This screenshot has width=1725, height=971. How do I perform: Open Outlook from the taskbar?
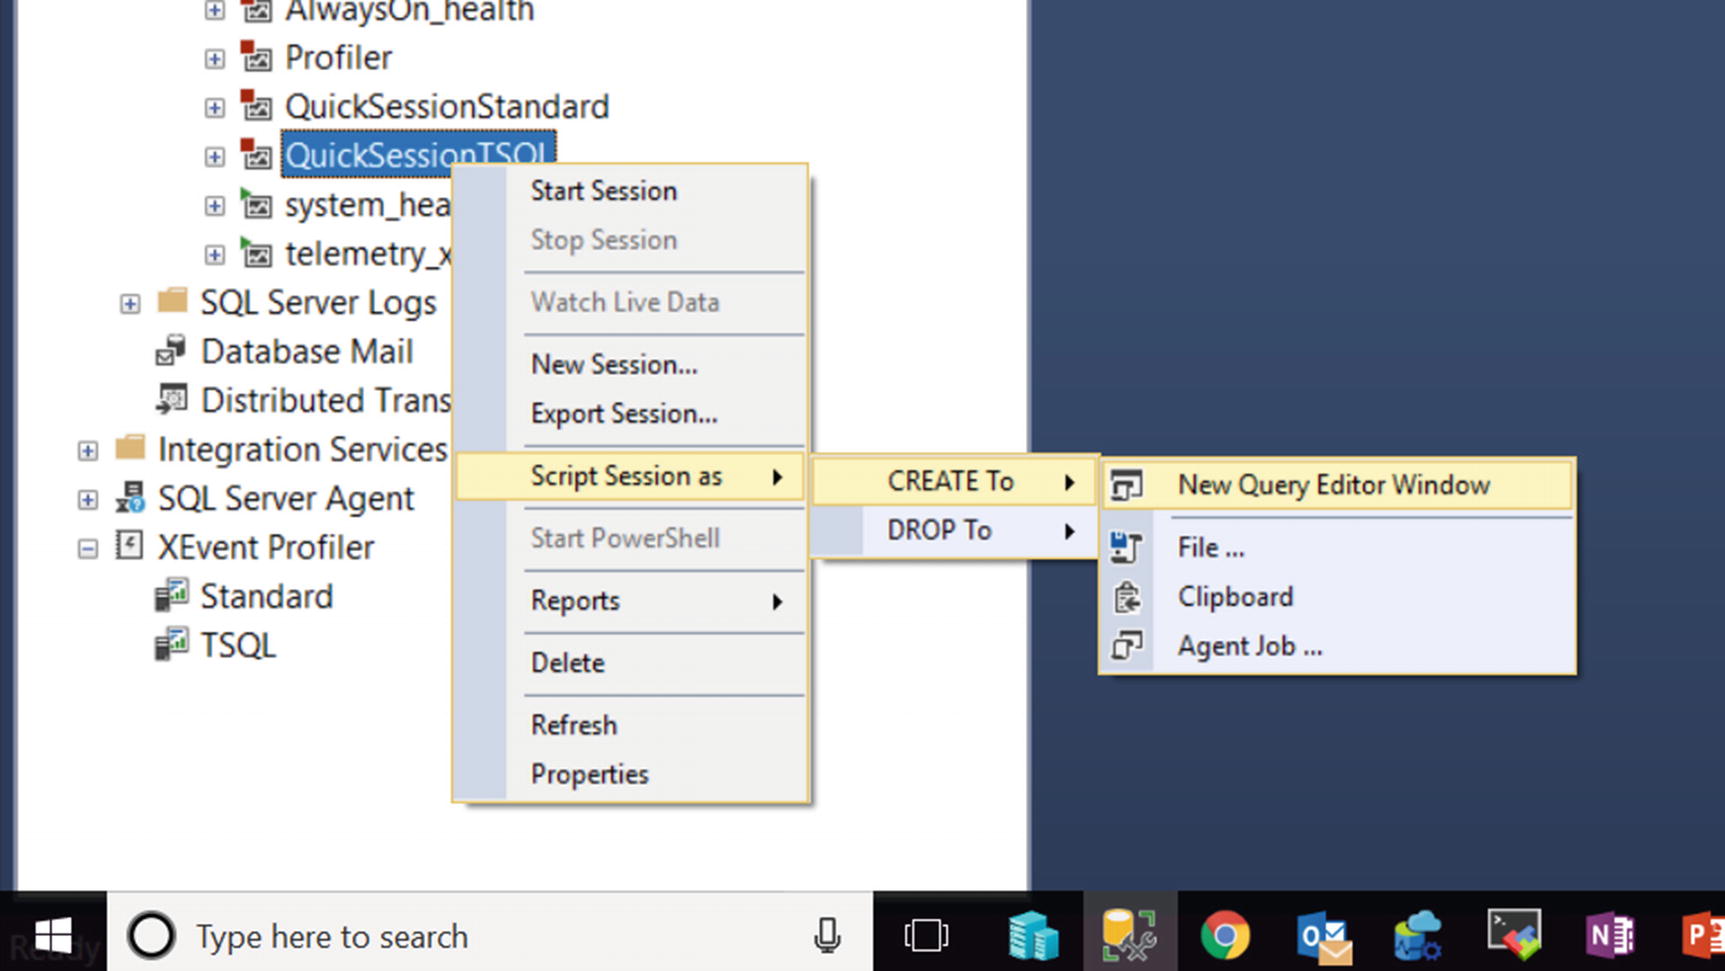point(1323,936)
